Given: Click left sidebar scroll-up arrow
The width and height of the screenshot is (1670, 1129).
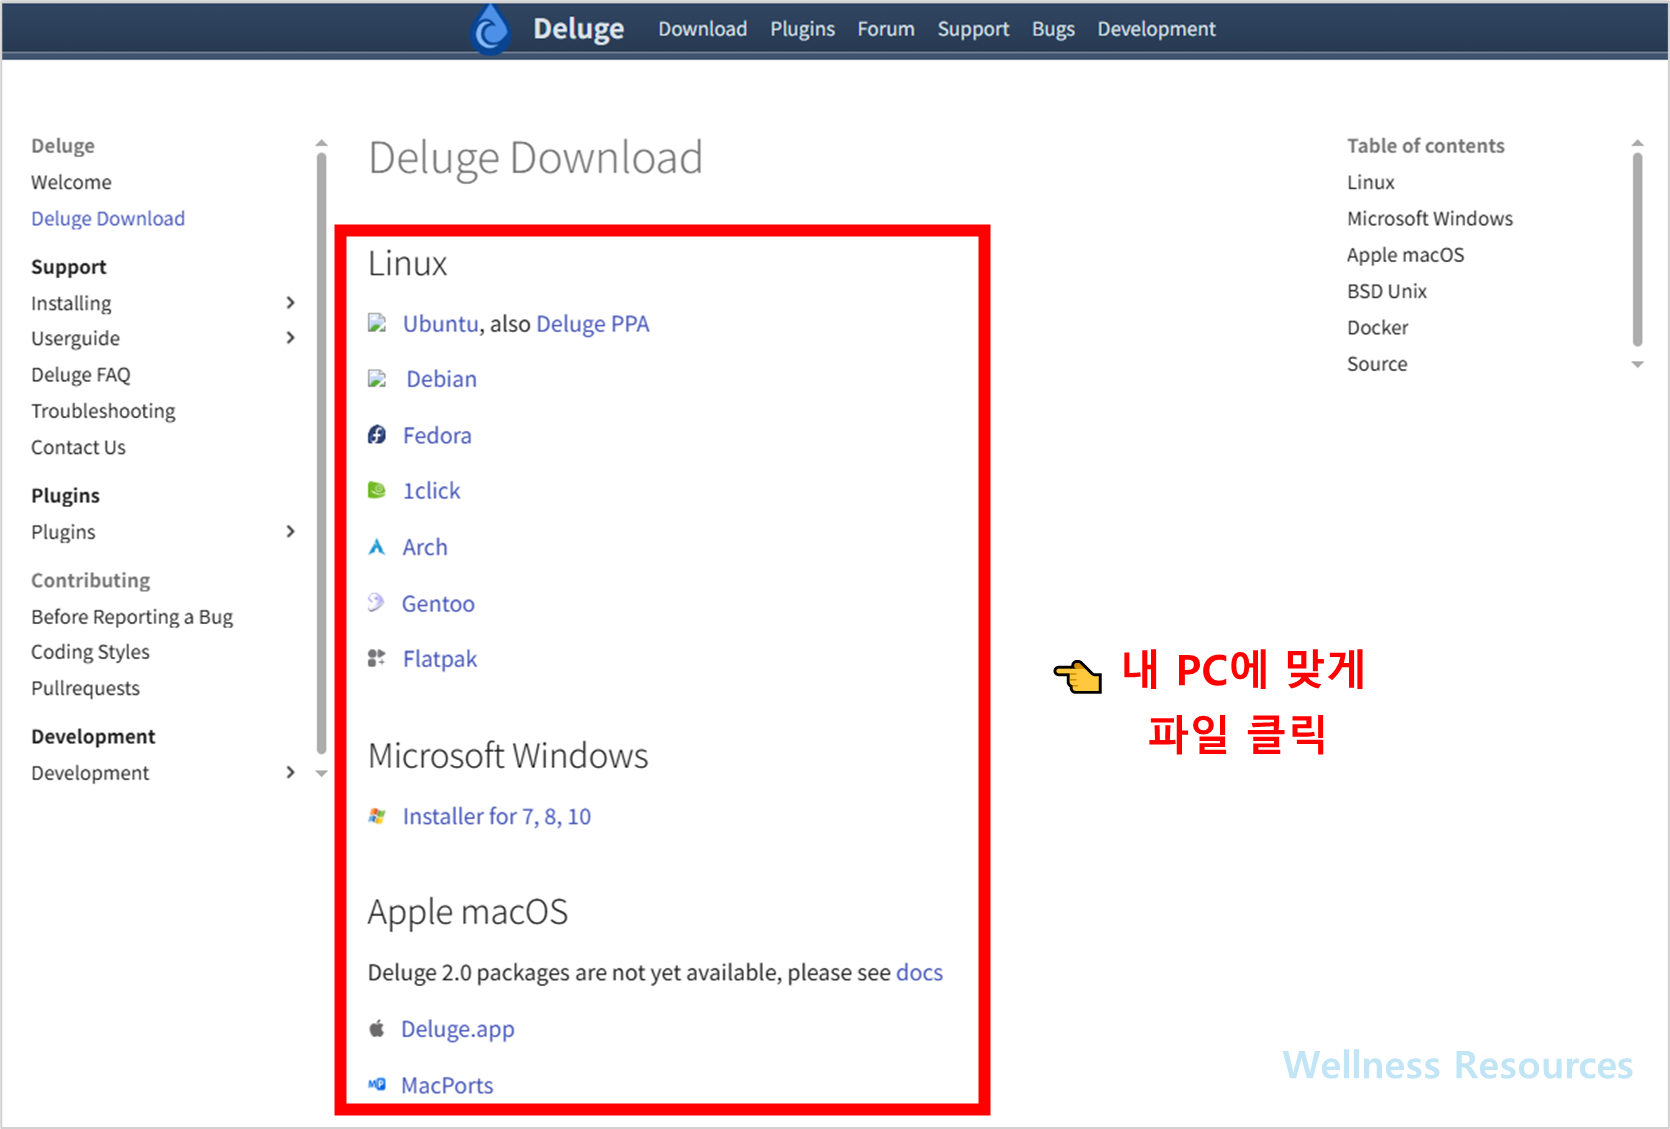Looking at the screenshot, I should click(x=321, y=144).
